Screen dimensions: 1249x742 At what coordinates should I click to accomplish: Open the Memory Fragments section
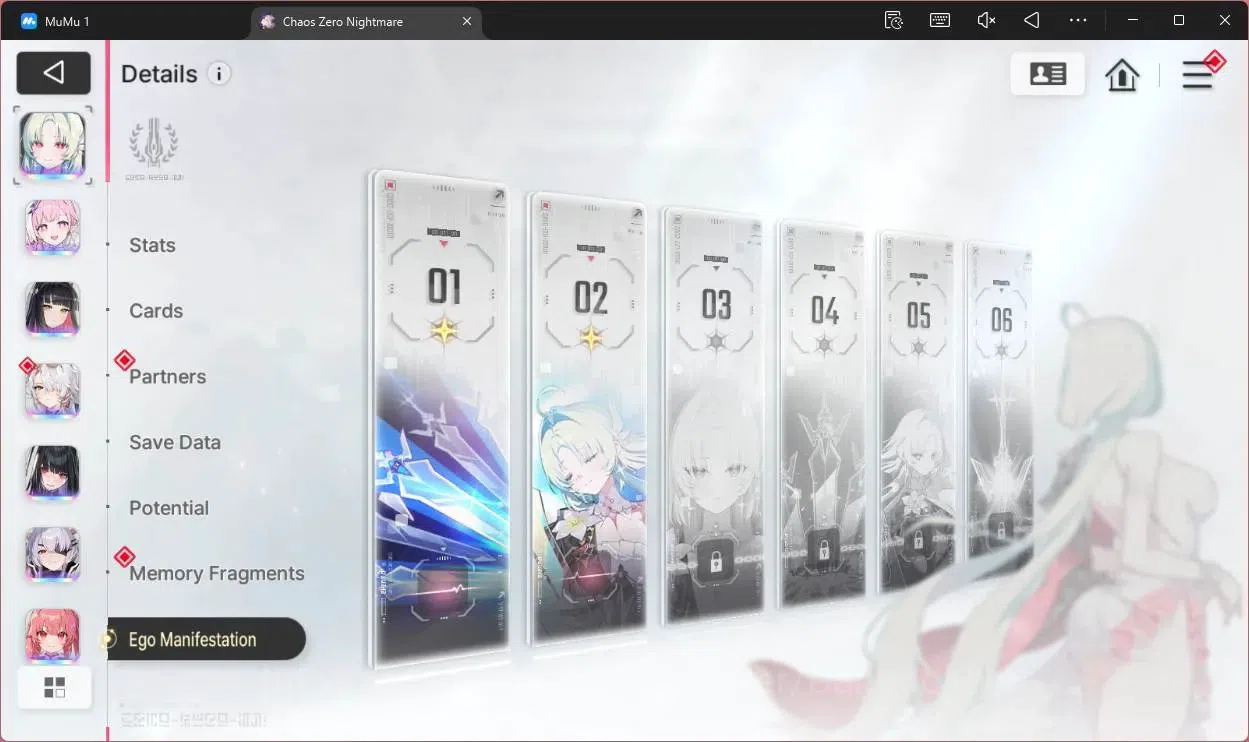pos(216,574)
